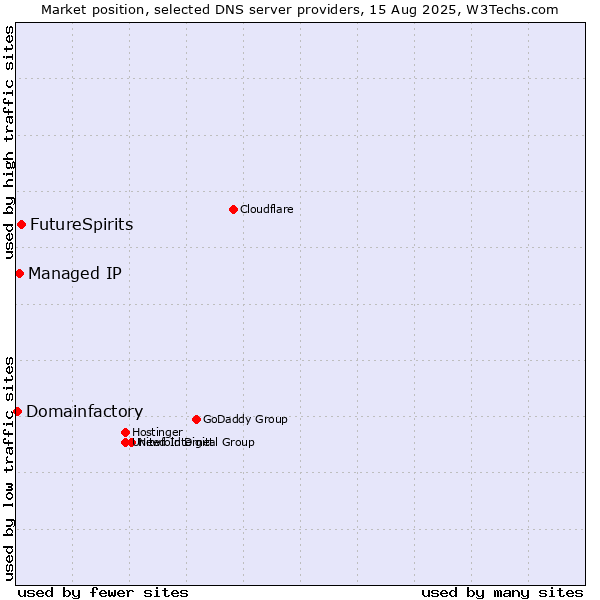Click the 'FutureSpirits' label text

click(x=82, y=224)
